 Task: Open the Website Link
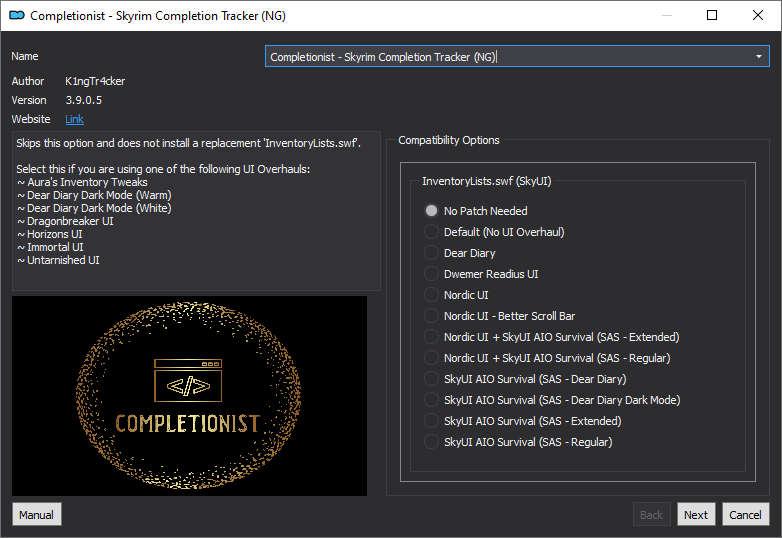pyautogui.click(x=74, y=119)
